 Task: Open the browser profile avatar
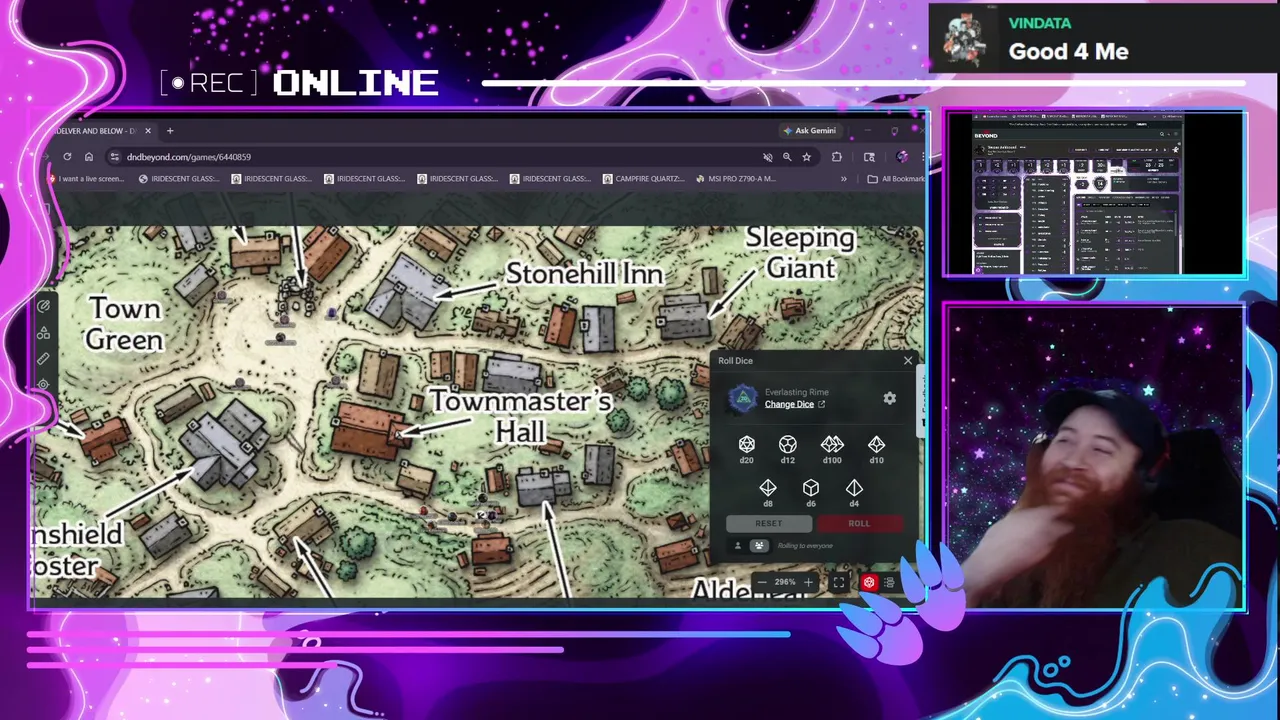point(902,157)
